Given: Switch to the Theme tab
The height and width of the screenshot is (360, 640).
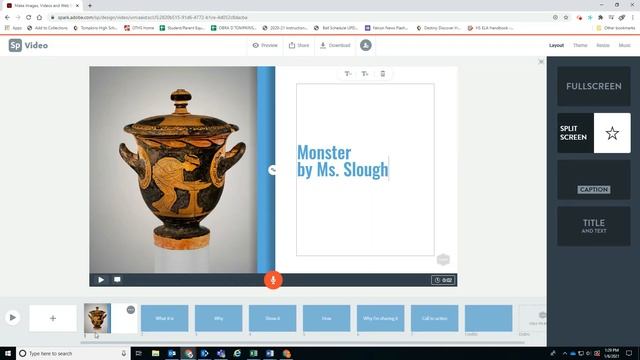Looking at the screenshot, I should [580, 45].
